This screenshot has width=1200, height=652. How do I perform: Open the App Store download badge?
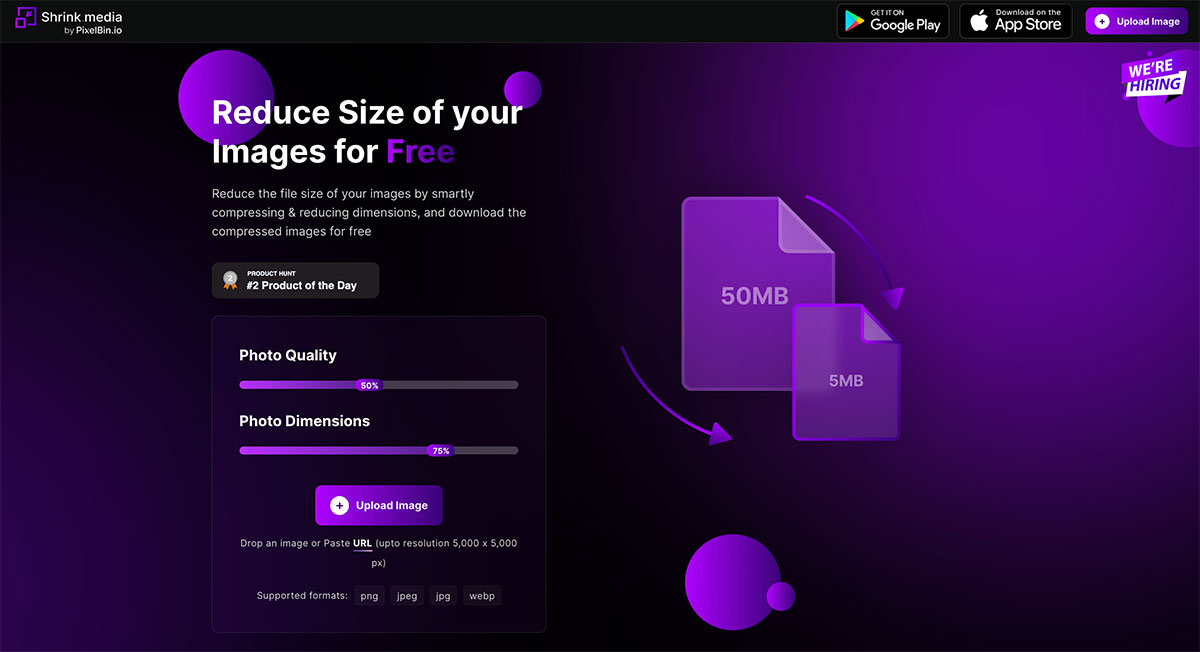[1016, 21]
